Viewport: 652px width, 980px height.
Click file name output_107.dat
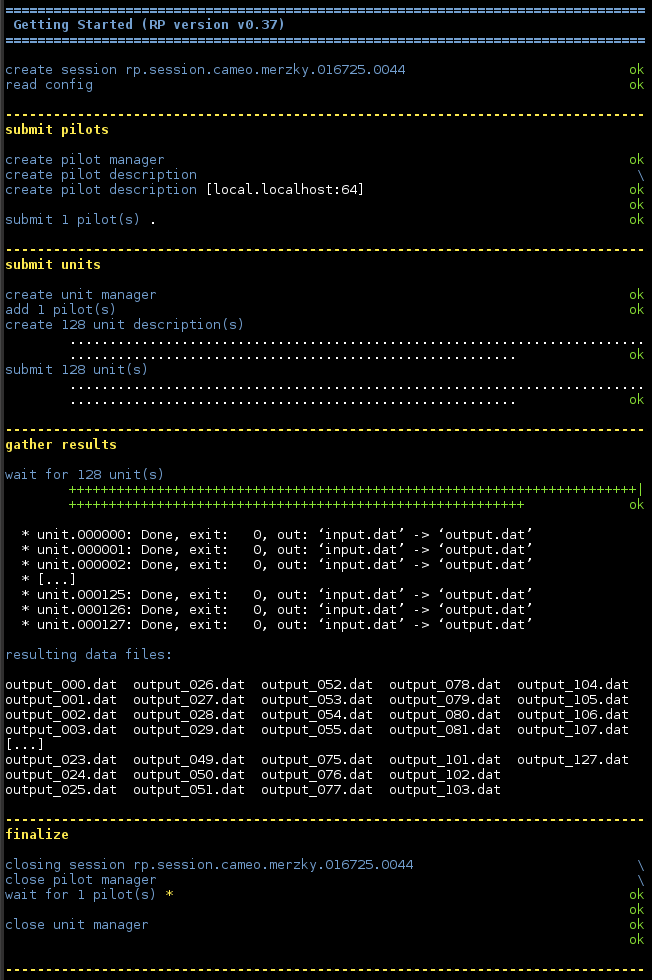(x=573, y=729)
